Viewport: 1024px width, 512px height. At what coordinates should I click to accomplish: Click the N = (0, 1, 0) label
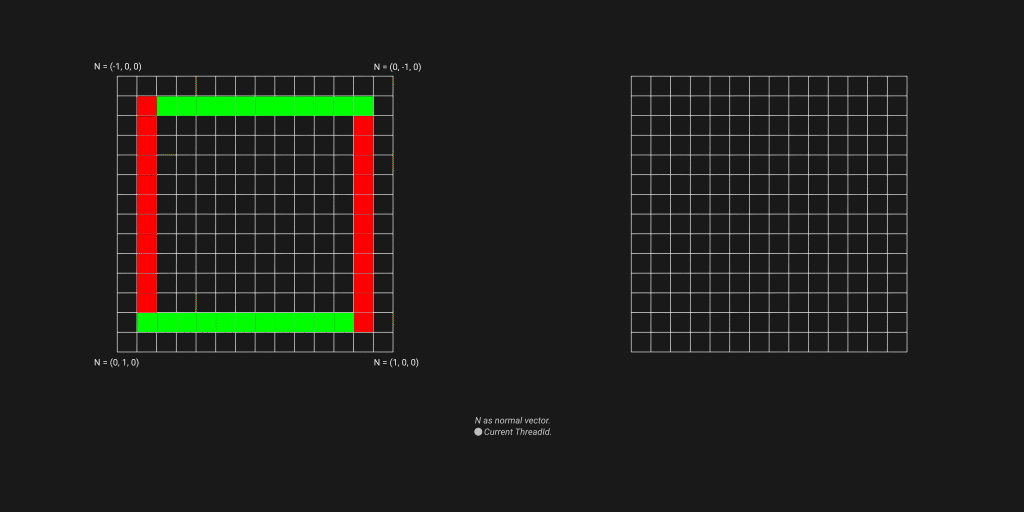click(x=116, y=362)
